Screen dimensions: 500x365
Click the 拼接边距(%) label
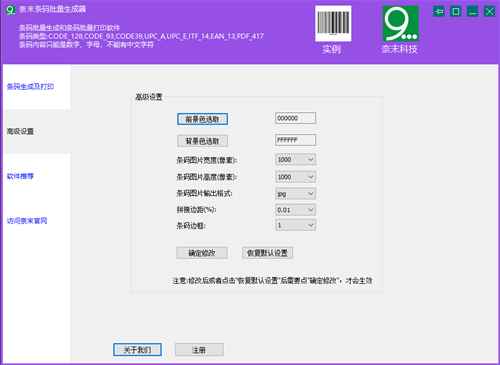(x=196, y=210)
